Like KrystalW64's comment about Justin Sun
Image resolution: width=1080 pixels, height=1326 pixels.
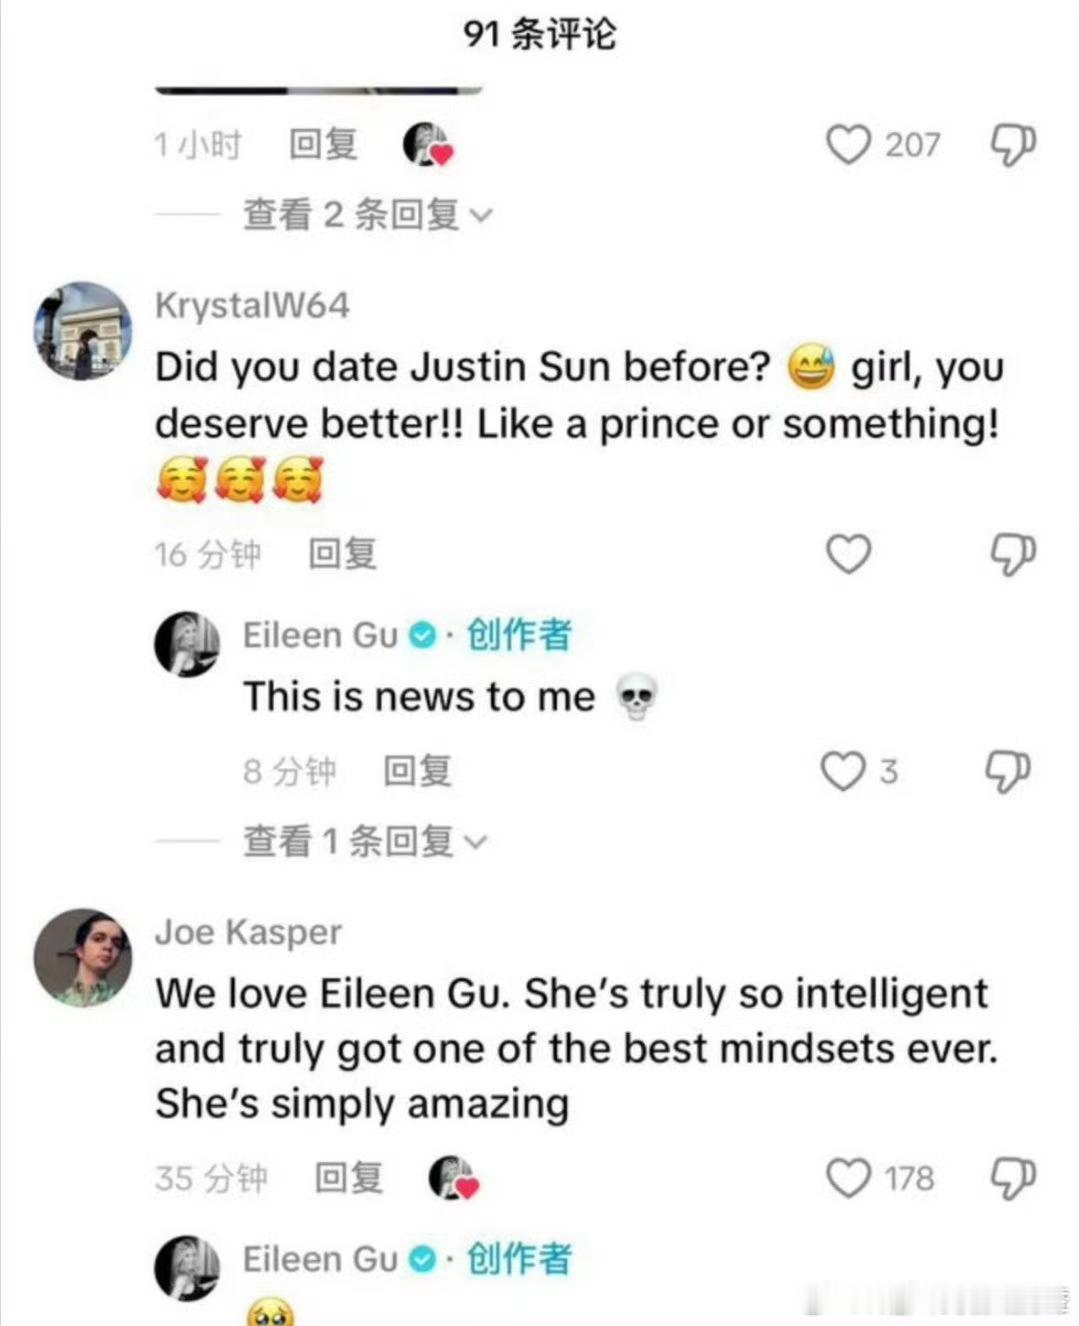pyautogui.click(x=848, y=553)
